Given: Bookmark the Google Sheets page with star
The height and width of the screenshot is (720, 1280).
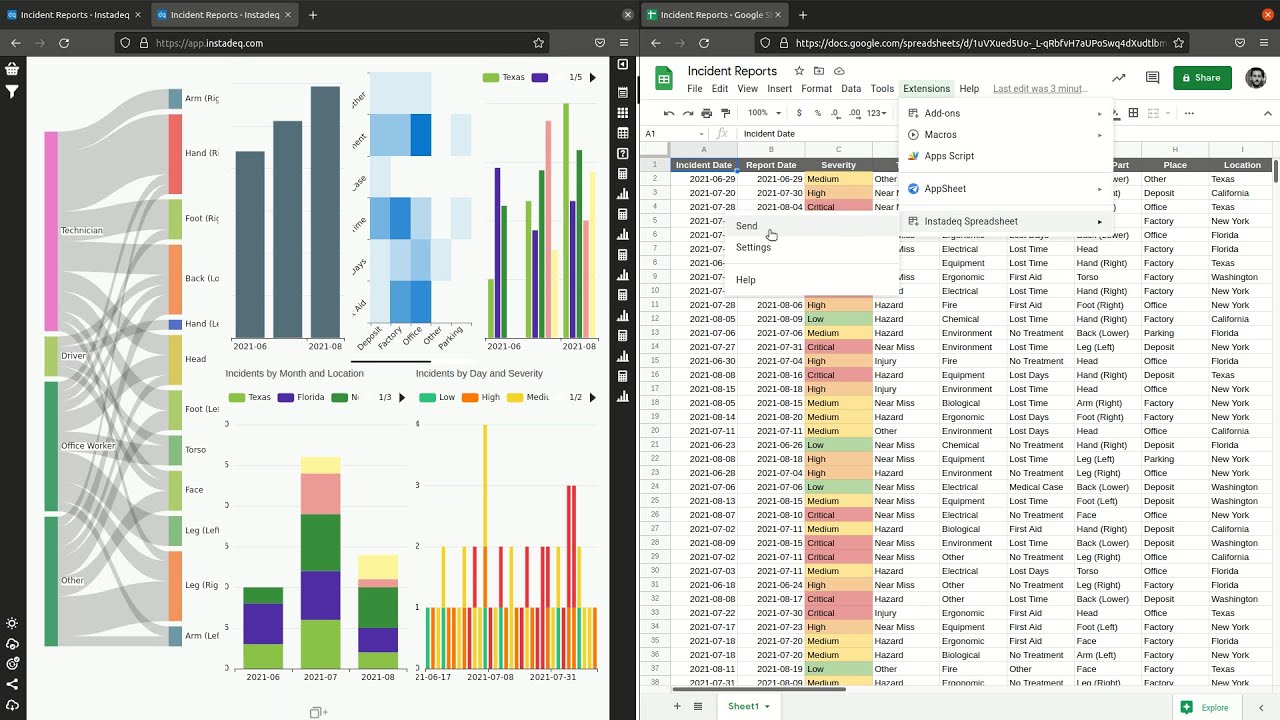Looking at the screenshot, I should click(x=1179, y=43).
